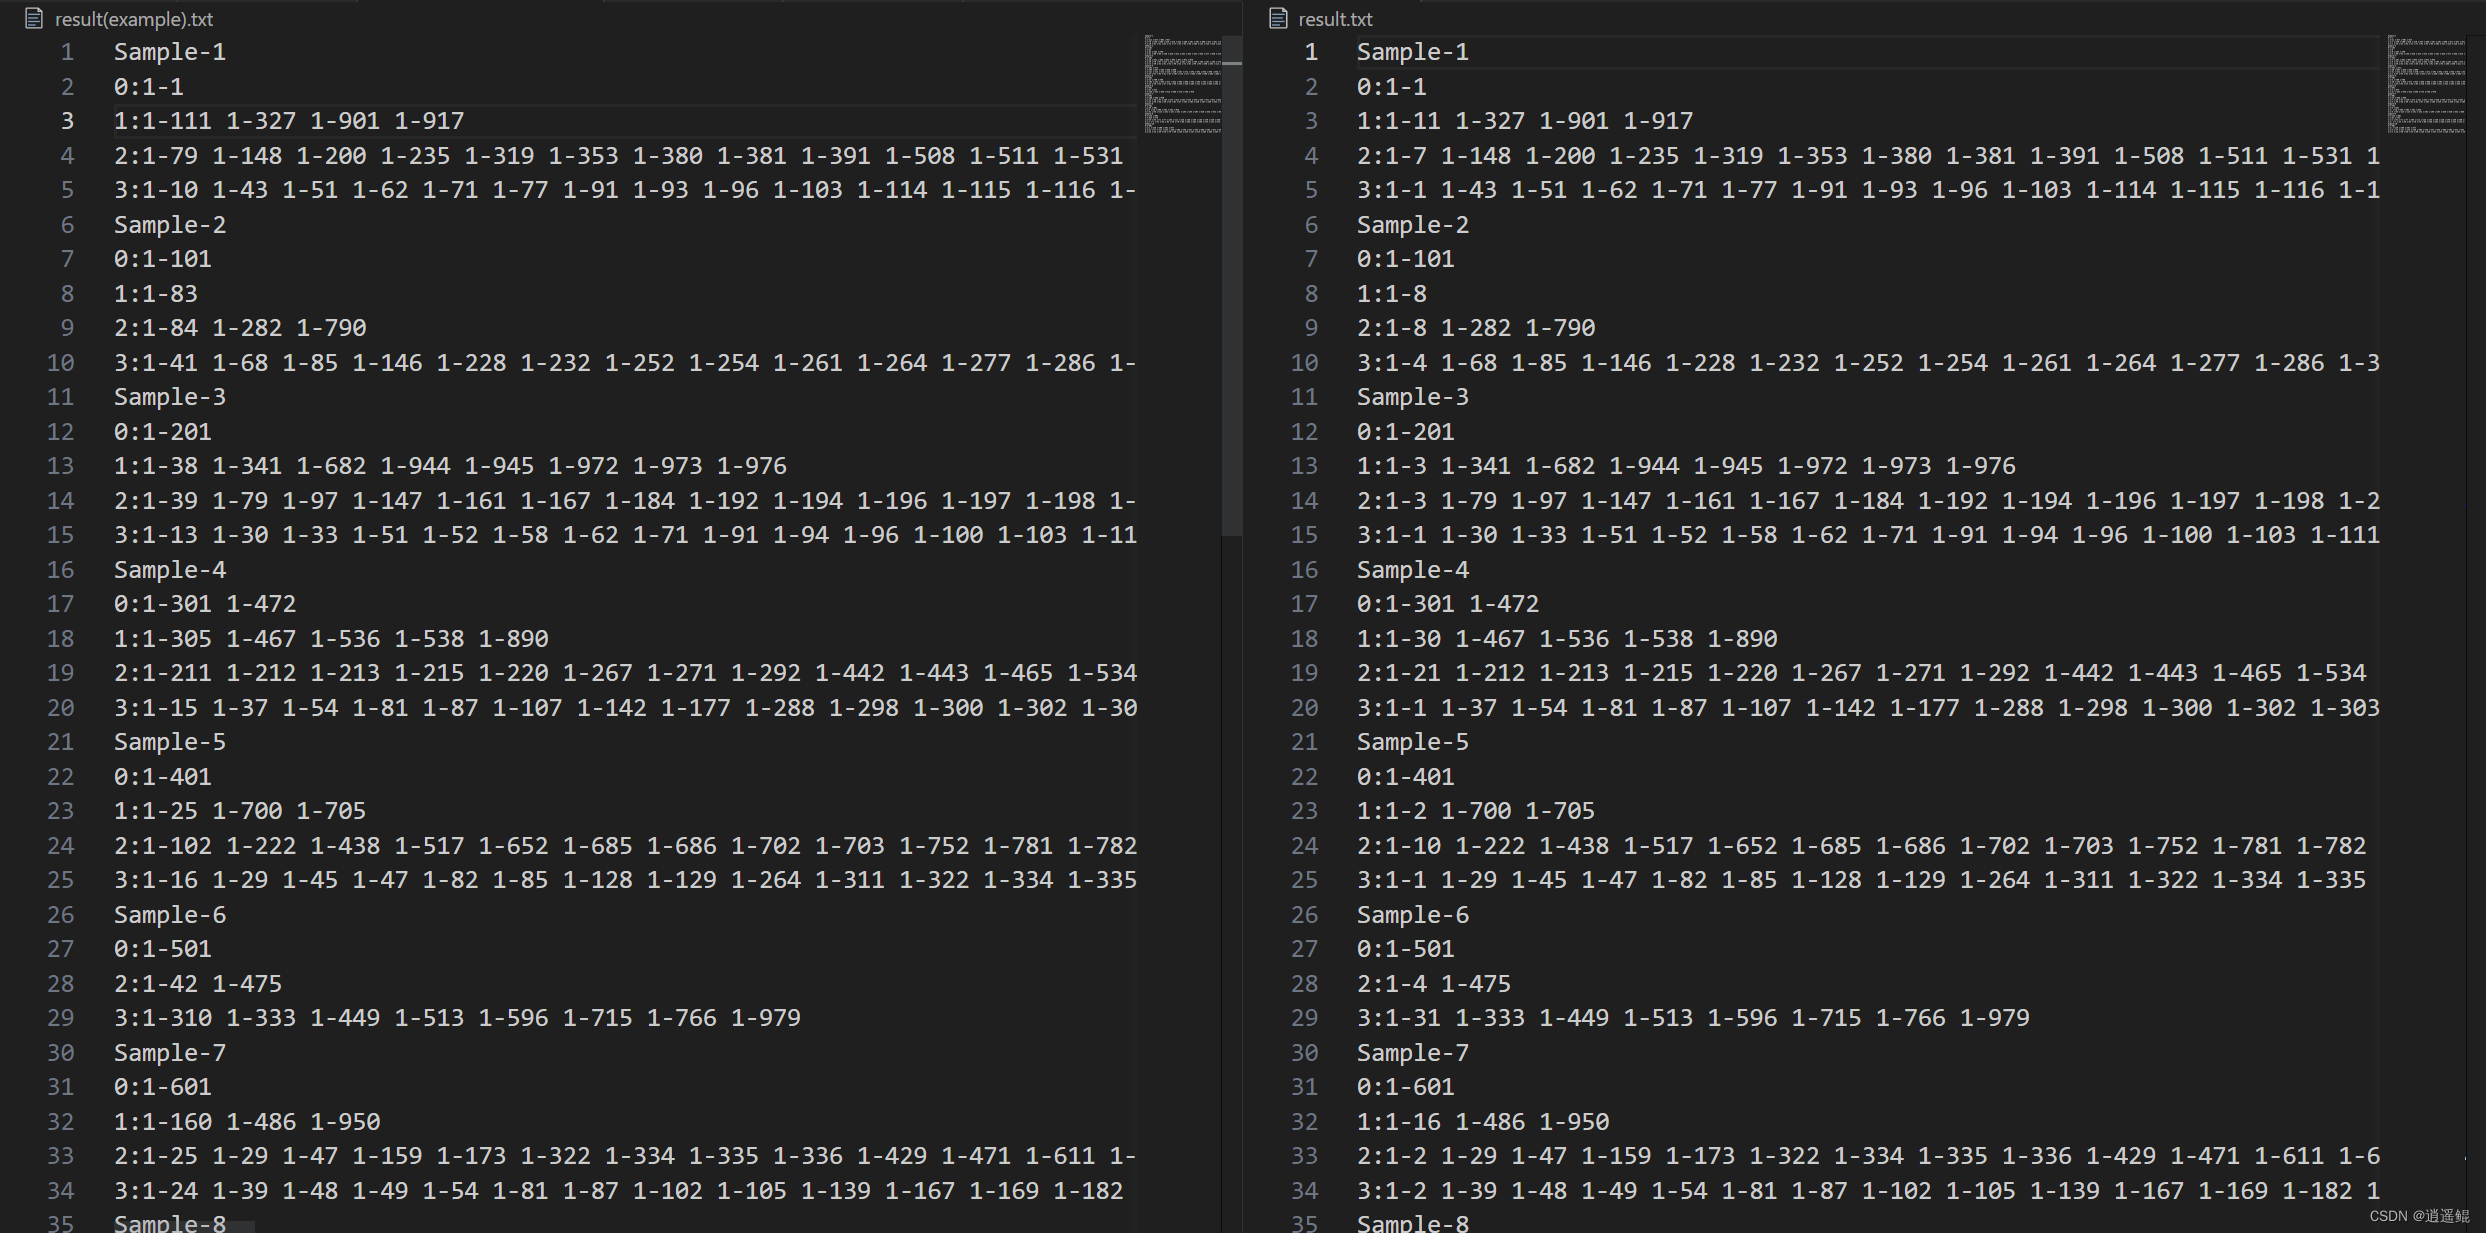Screen dimensions: 2486x1233
Task: Click '0:1-101' in left editor
Action: tap(163, 259)
